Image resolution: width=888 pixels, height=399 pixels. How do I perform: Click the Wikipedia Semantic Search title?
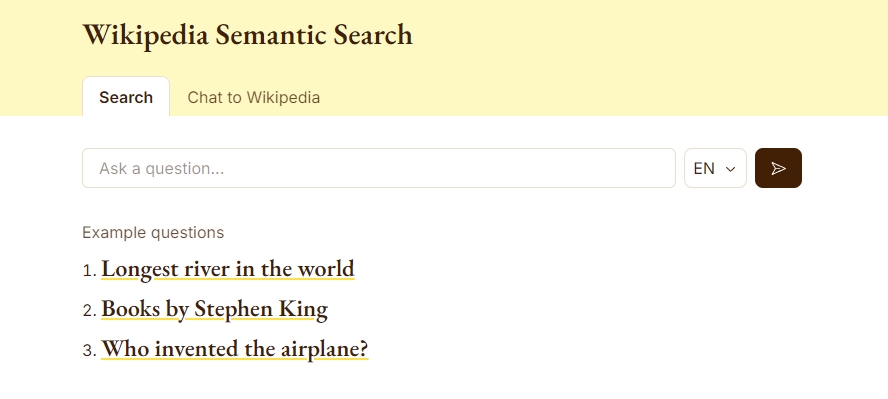(x=247, y=35)
